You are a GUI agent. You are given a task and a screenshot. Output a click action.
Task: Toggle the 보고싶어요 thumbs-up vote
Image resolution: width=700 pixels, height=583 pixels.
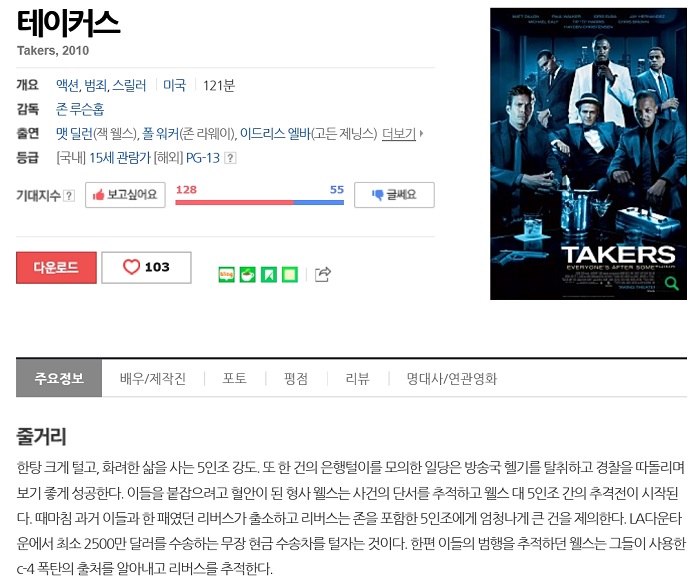pos(125,195)
